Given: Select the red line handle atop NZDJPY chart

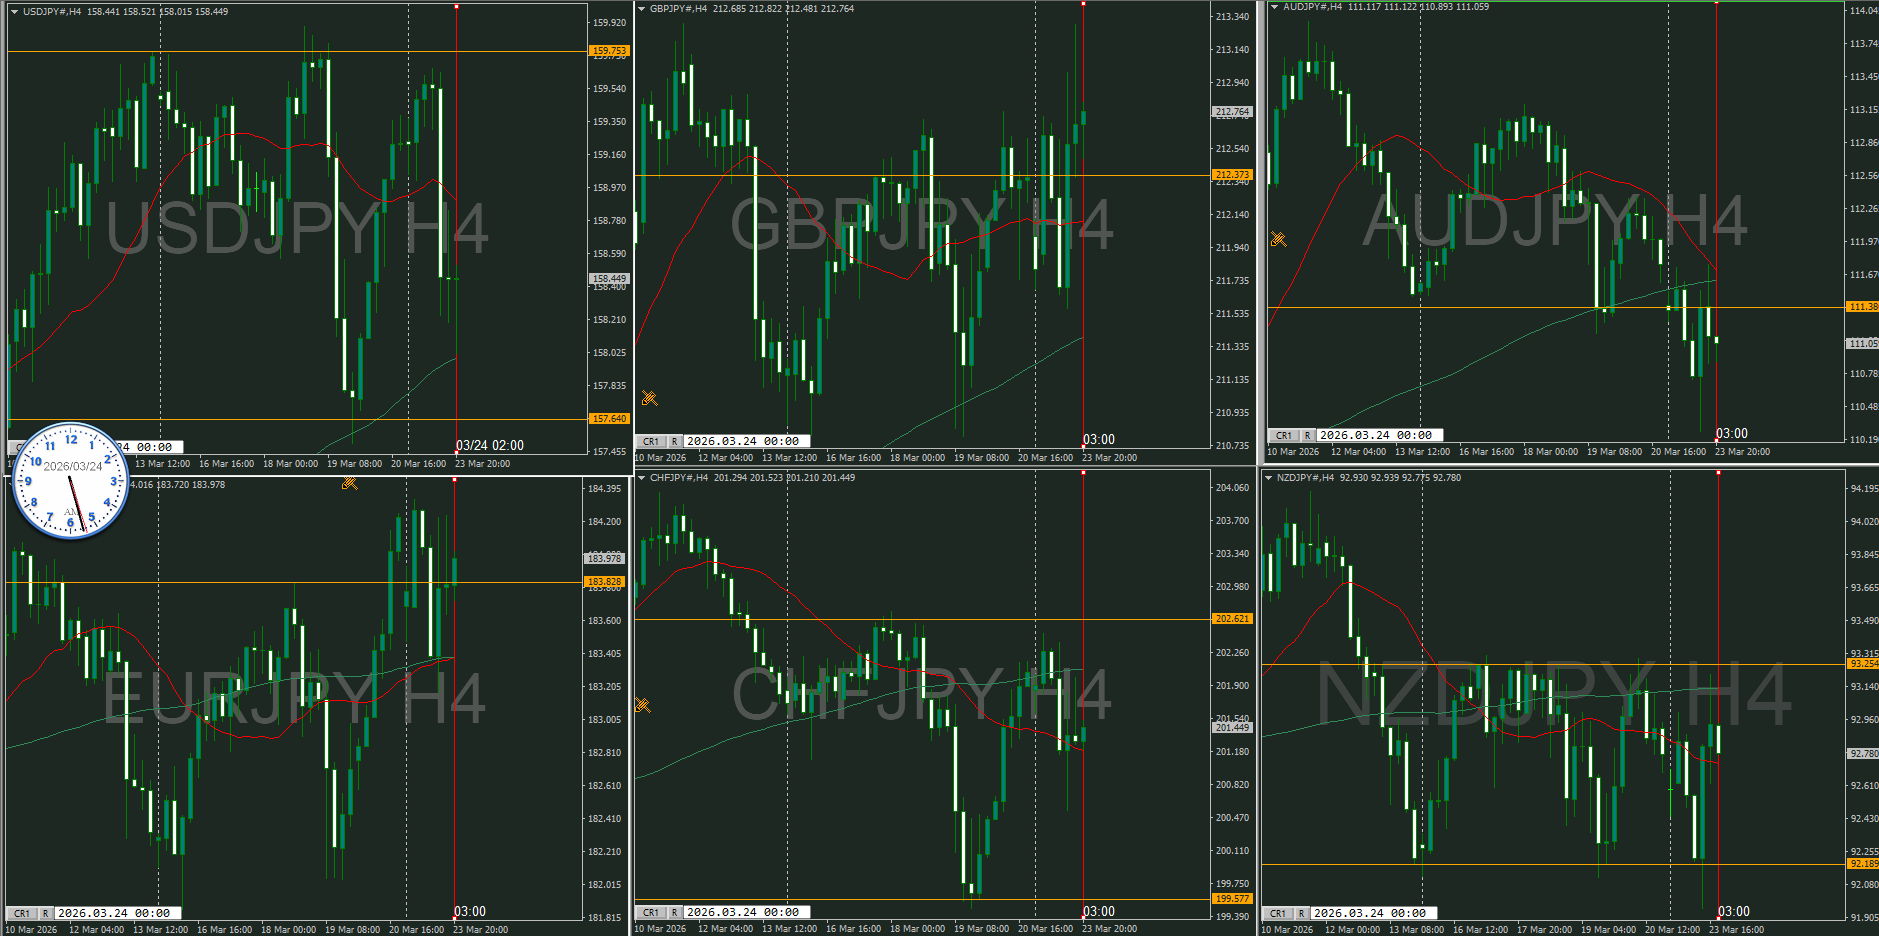Looking at the screenshot, I should [x=1718, y=473].
